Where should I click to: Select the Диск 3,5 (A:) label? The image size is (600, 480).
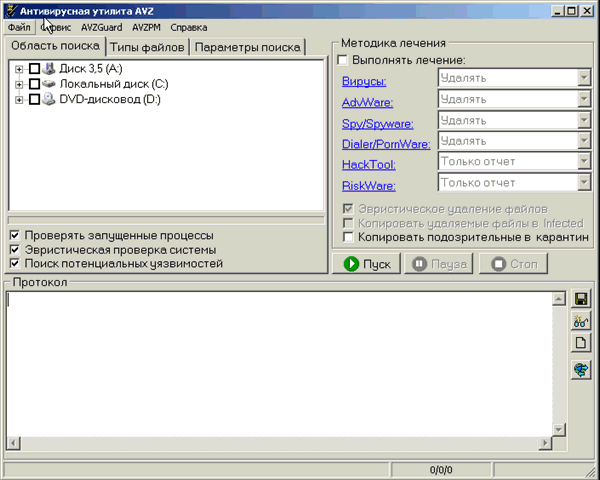click(x=91, y=69)
